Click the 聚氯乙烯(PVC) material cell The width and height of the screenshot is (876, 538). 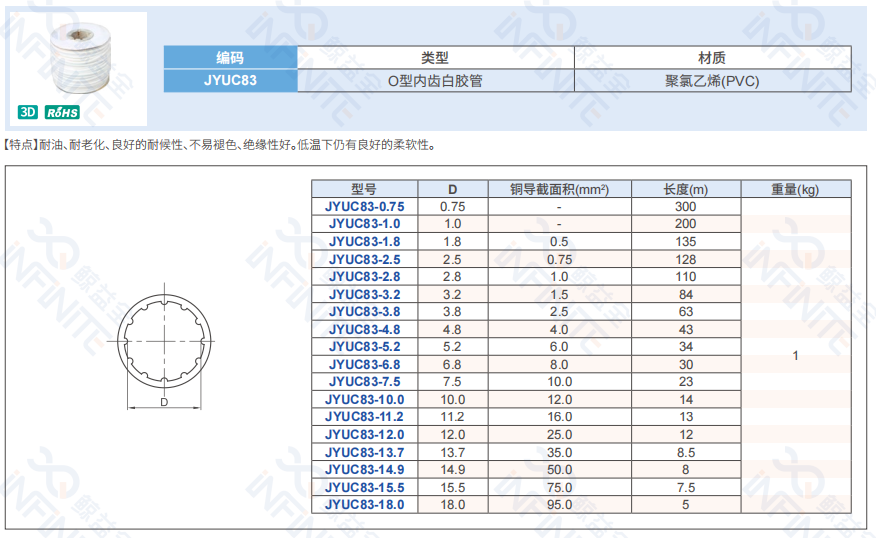[712, 81]
